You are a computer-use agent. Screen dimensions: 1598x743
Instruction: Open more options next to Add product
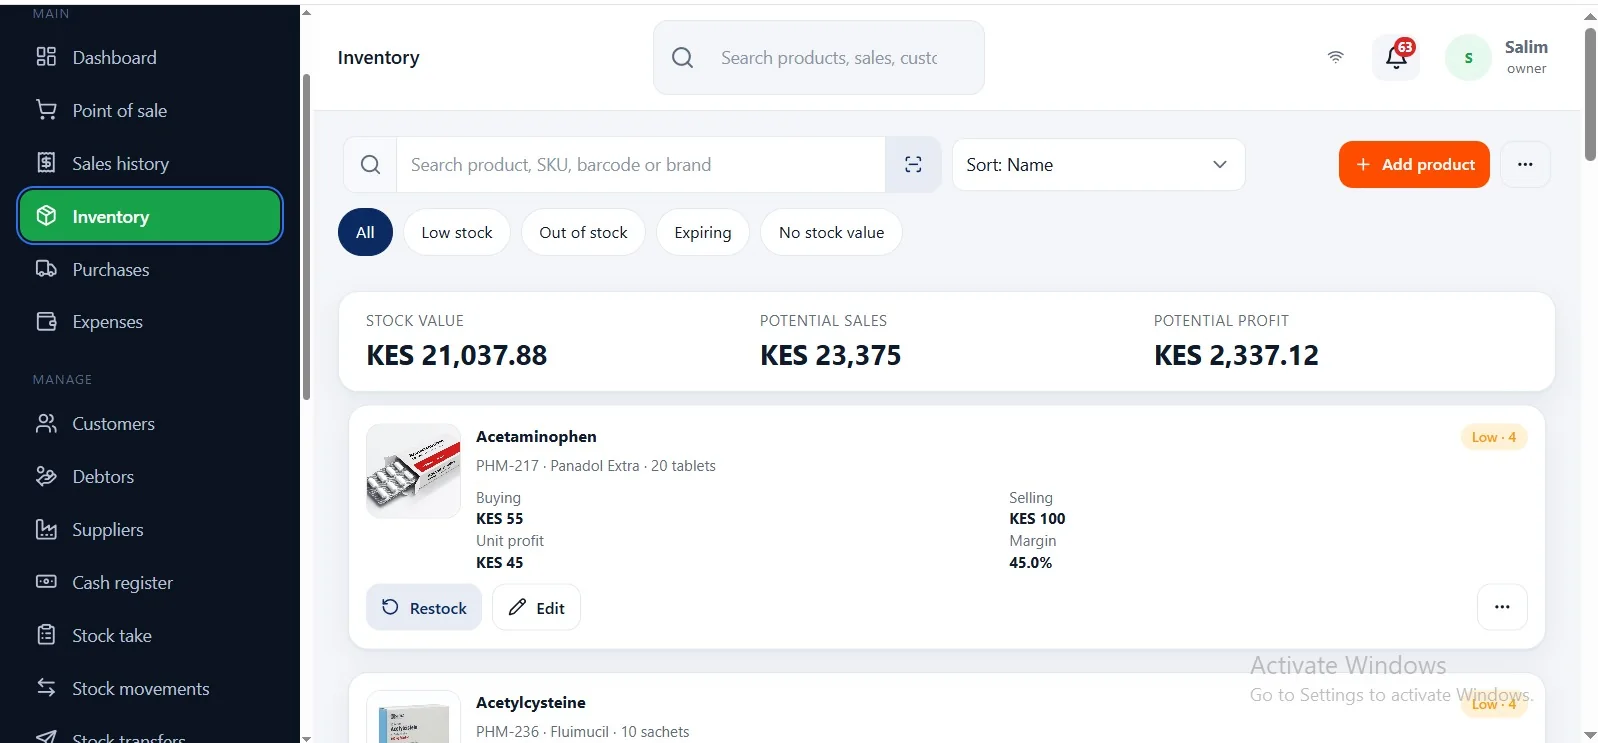1525,164
